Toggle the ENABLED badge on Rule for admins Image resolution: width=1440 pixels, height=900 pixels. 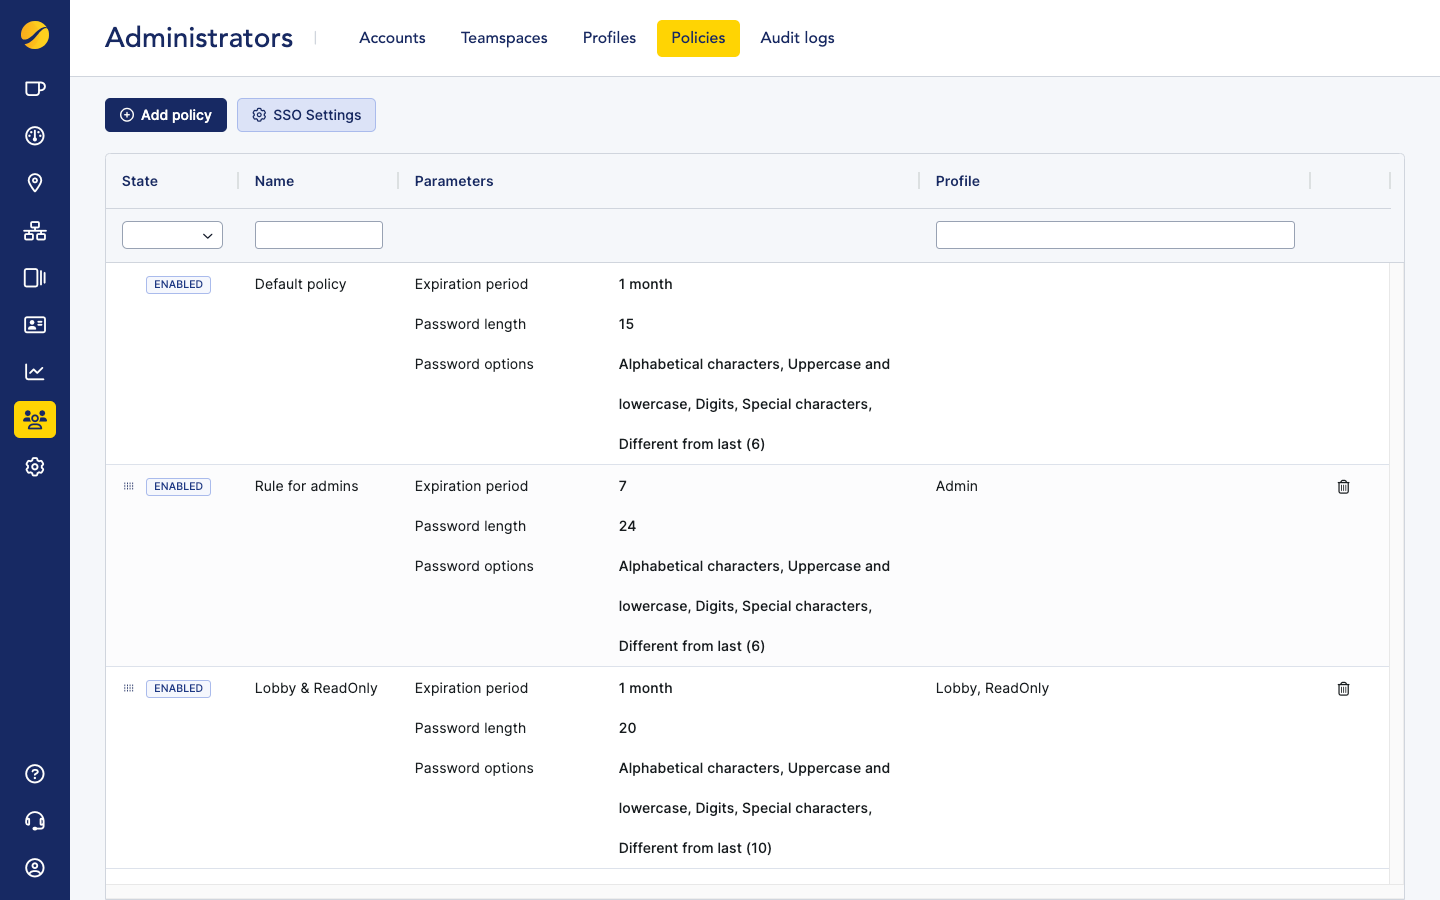(178, 486)
